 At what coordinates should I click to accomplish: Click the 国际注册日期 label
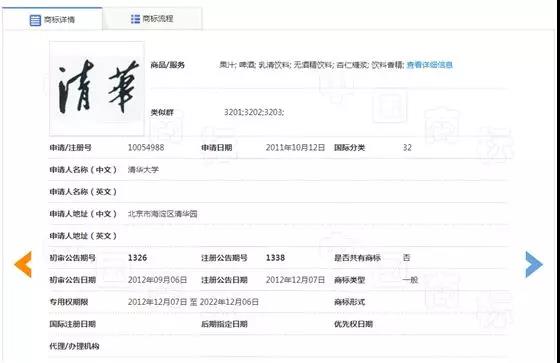point(72,324)
